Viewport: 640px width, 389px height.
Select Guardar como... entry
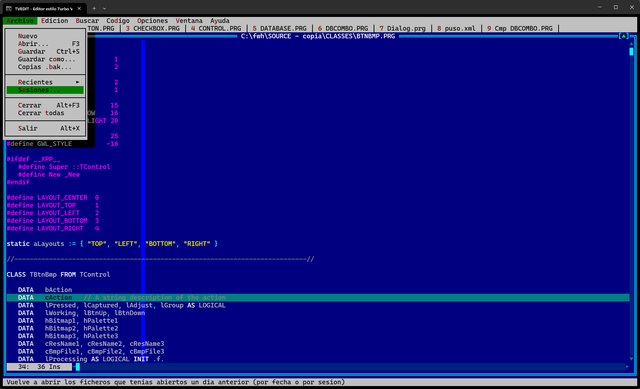coord(45,59)
